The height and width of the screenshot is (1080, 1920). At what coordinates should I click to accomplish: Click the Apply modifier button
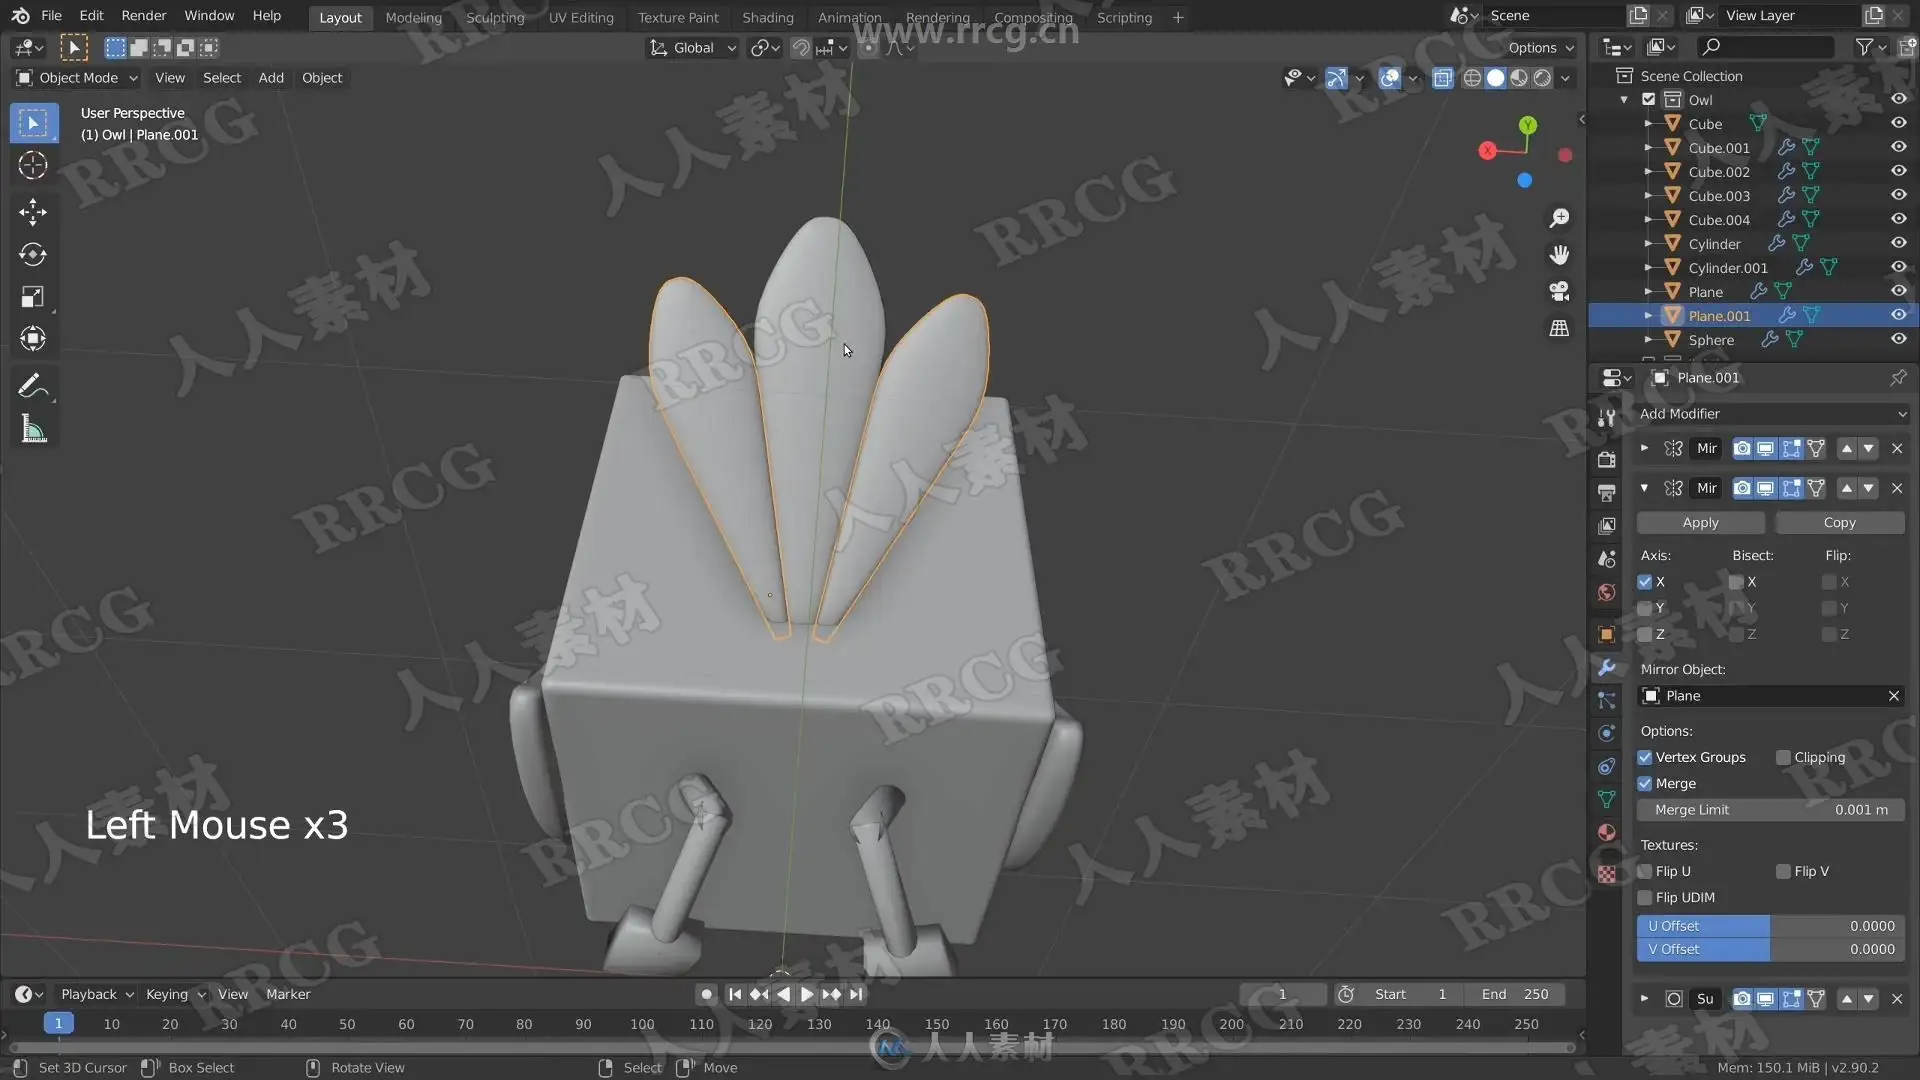(1700, 523)
